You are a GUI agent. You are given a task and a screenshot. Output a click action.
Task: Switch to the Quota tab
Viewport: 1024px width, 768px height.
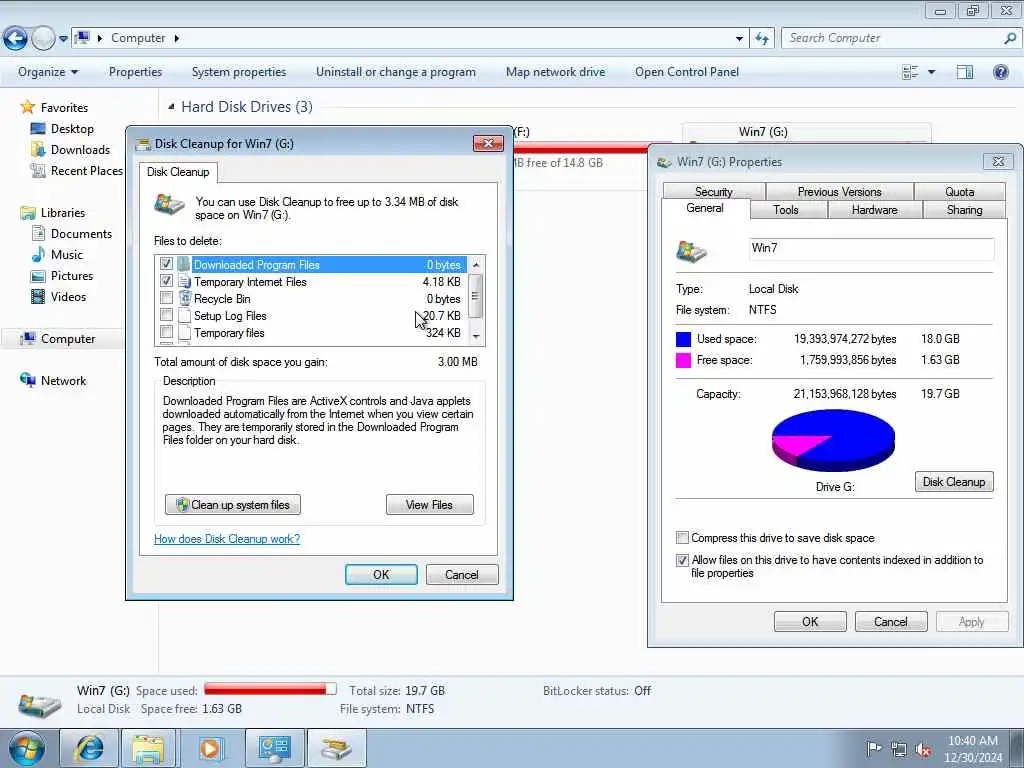click(959, 191)
